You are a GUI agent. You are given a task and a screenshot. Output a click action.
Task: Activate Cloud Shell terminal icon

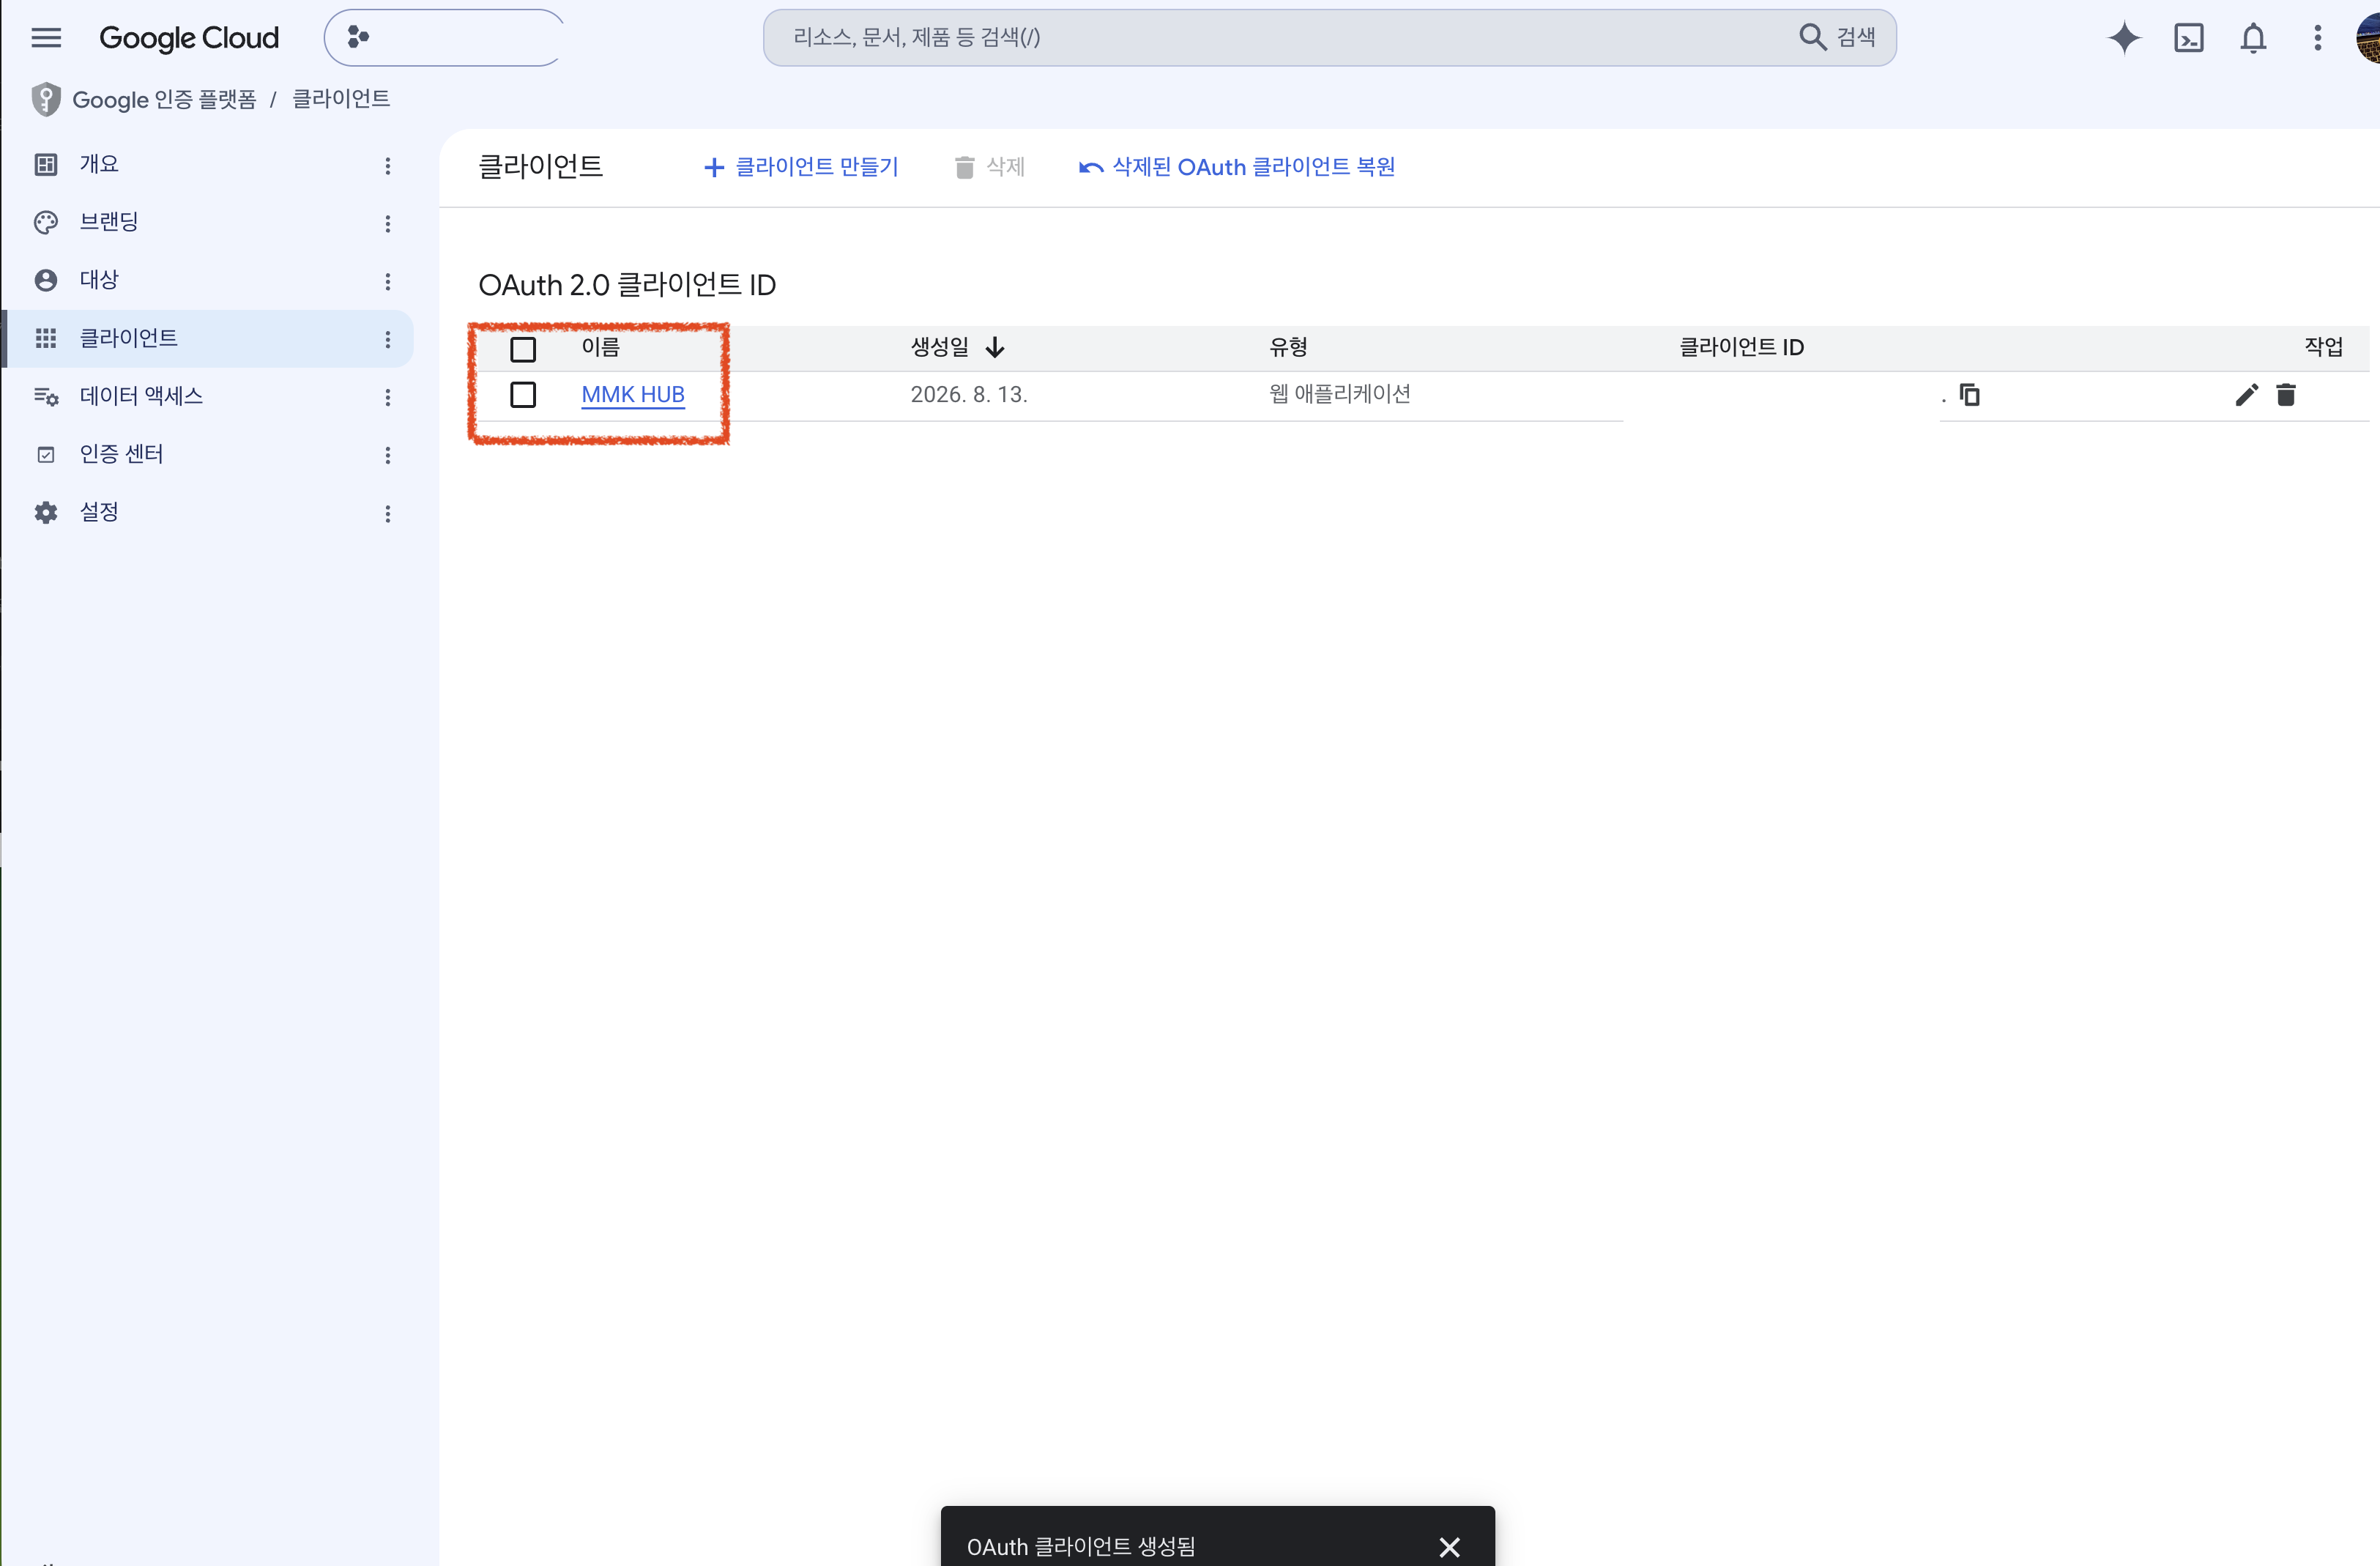click(2189, 38)
